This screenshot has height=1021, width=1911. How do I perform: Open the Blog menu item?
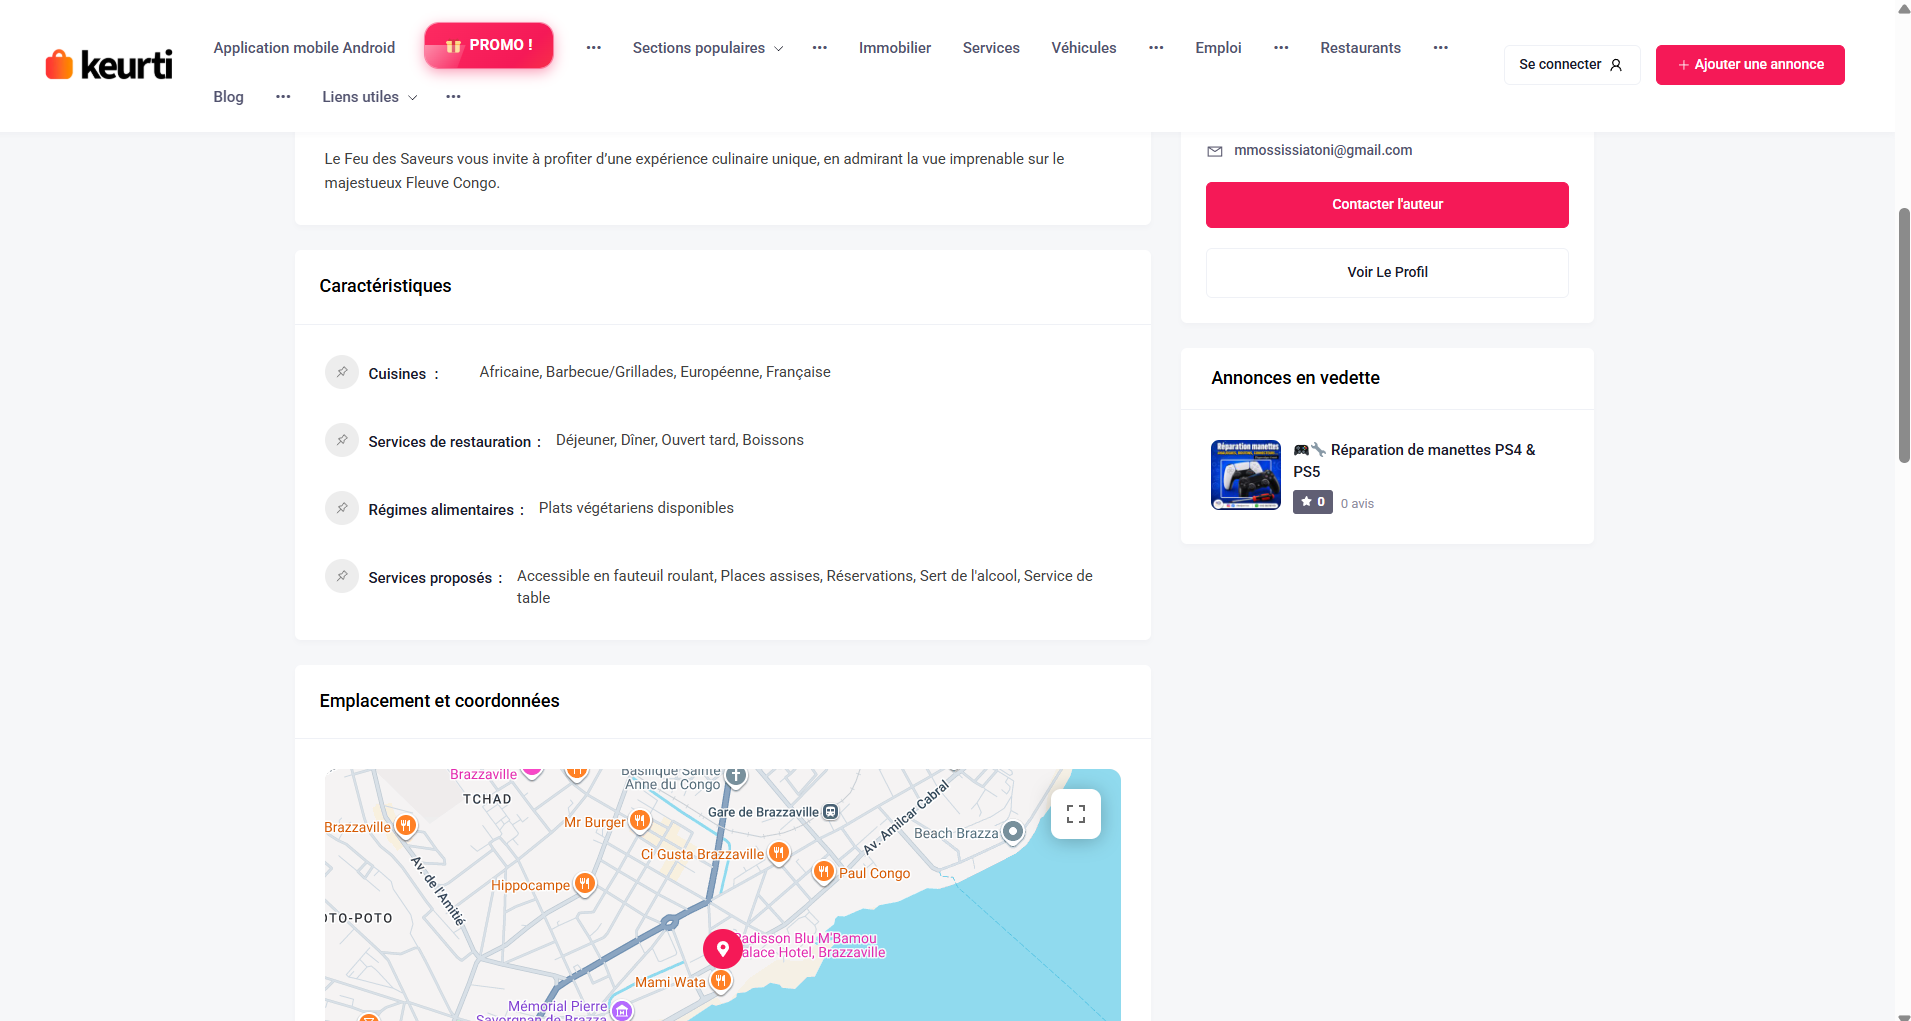(x=228, y=97)
